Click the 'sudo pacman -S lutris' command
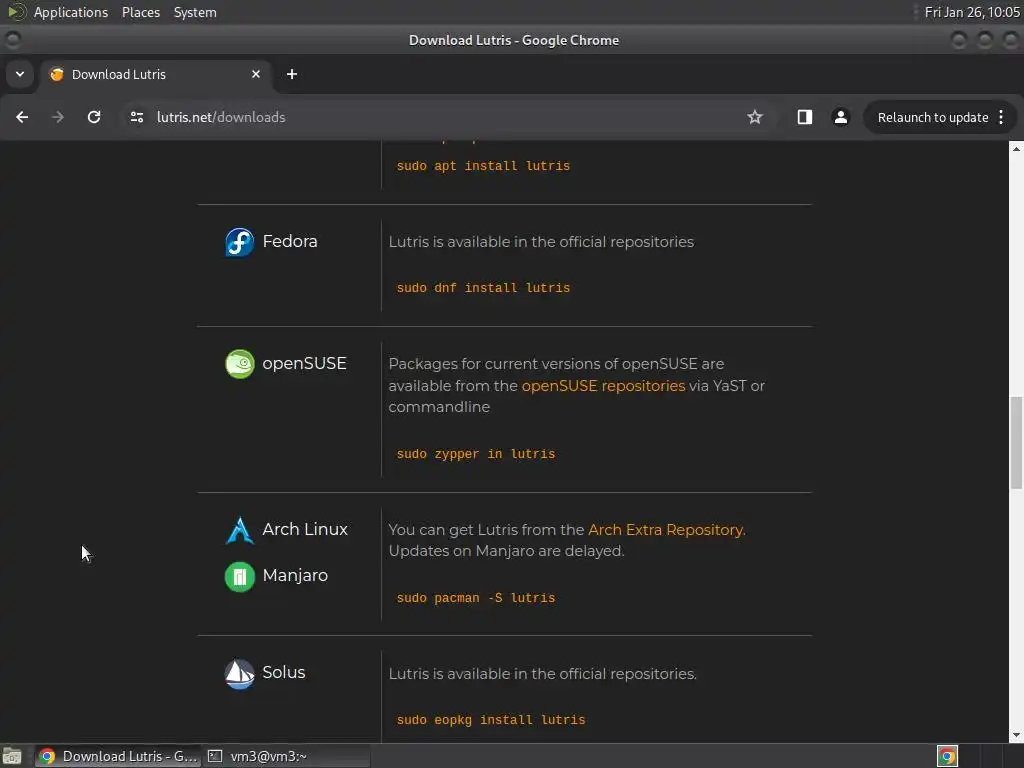The height and width of the screenshot is (768, 1024). pos(476,598)
